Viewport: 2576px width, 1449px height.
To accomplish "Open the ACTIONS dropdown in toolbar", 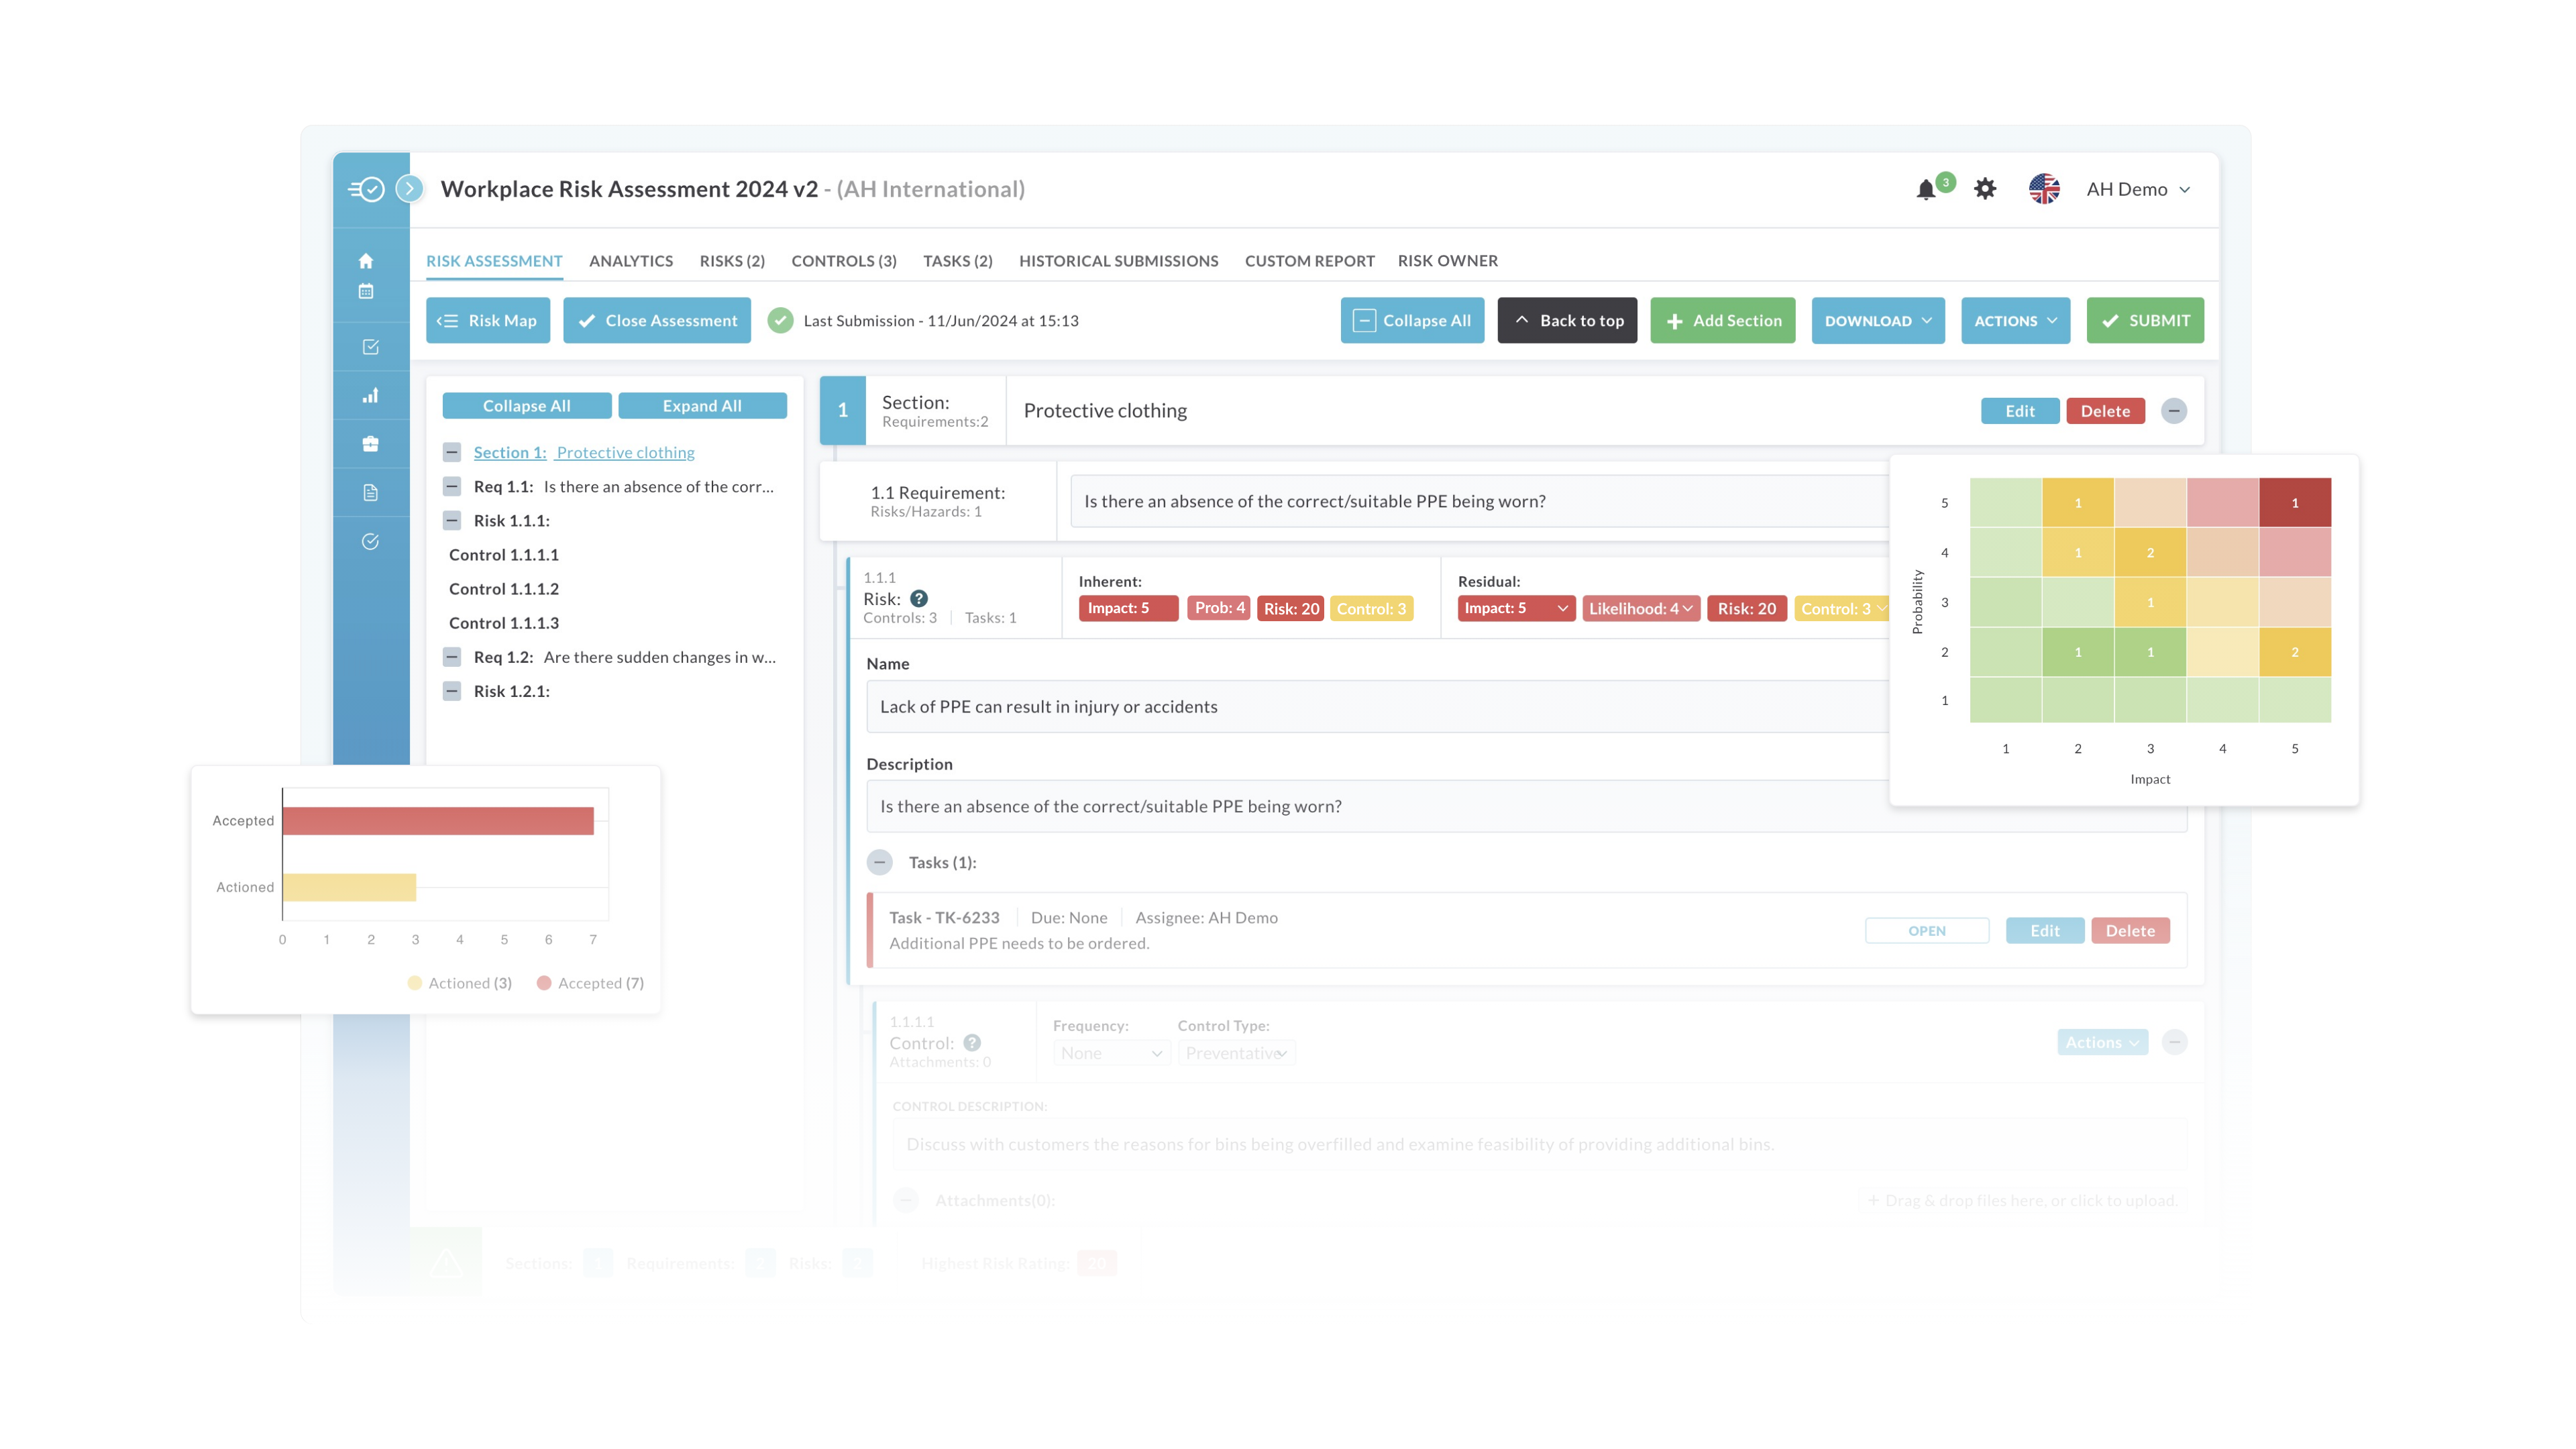I will pyautogui.click(x=2015, y=320).
